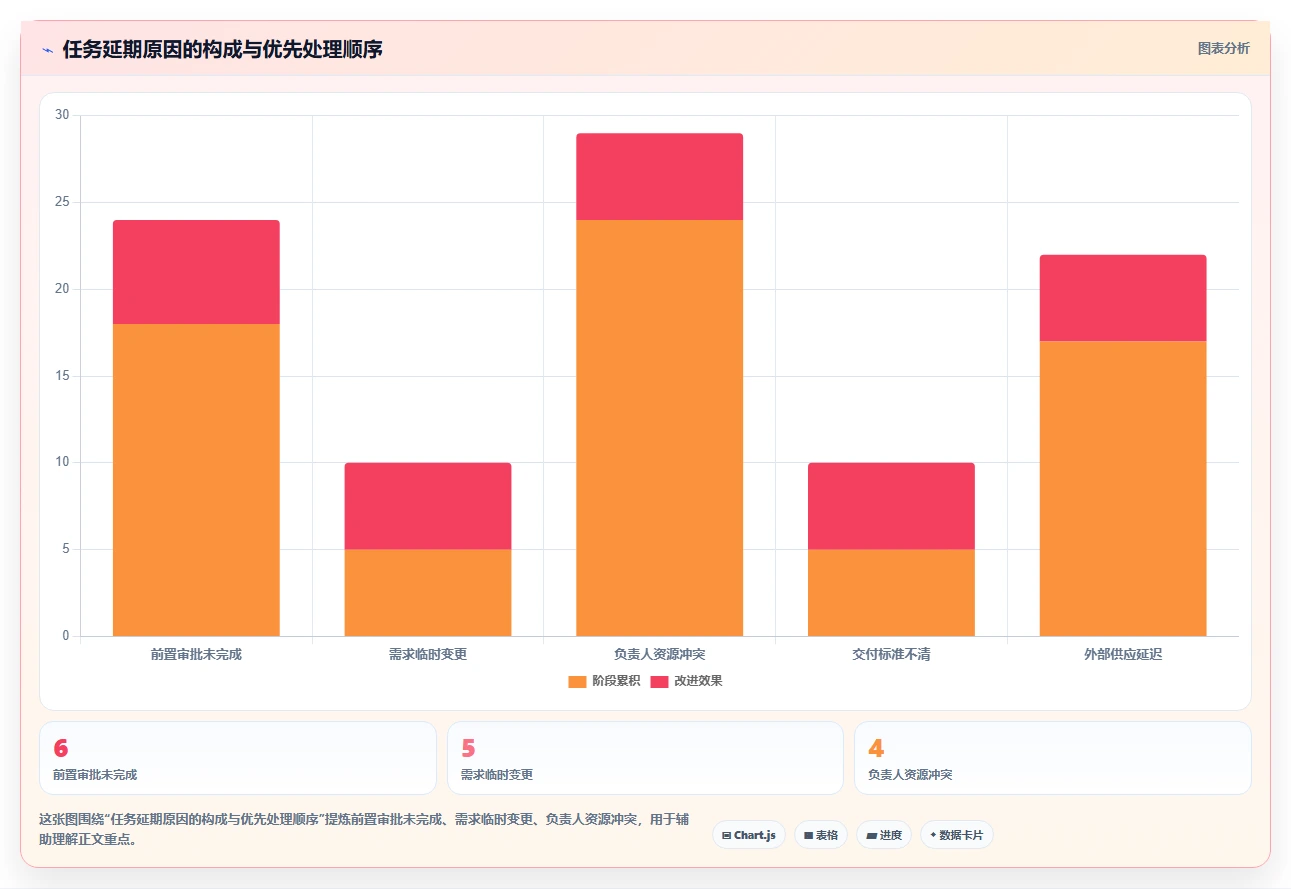Click the red bar segment for 负责人资源冲突

pos(660,177)
